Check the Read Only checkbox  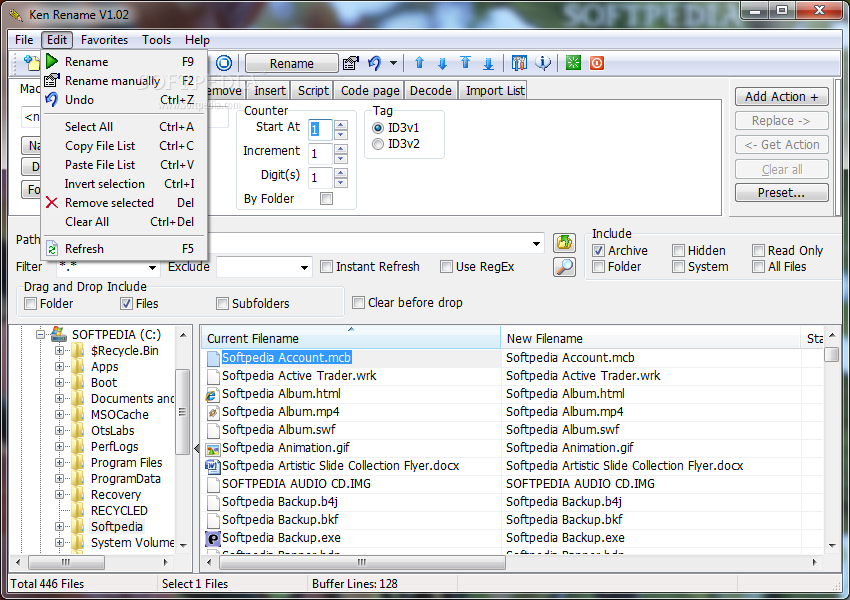(758, 250)
